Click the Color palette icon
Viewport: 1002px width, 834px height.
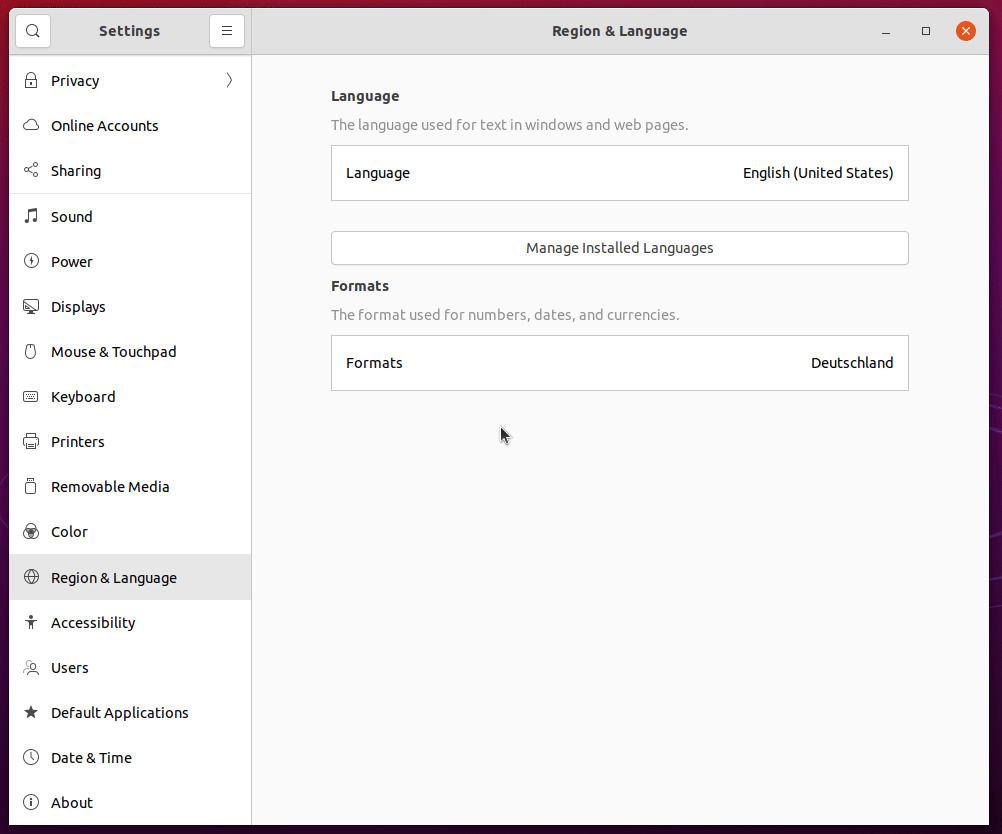click(x=31, y=531)
